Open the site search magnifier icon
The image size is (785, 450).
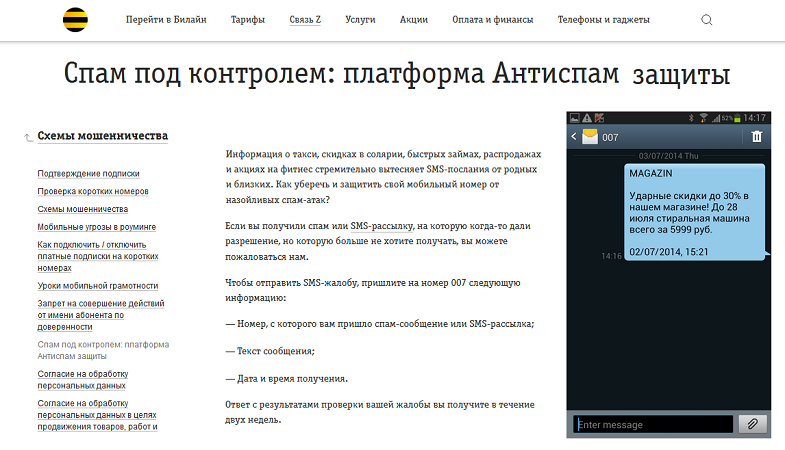click(706, 20)
